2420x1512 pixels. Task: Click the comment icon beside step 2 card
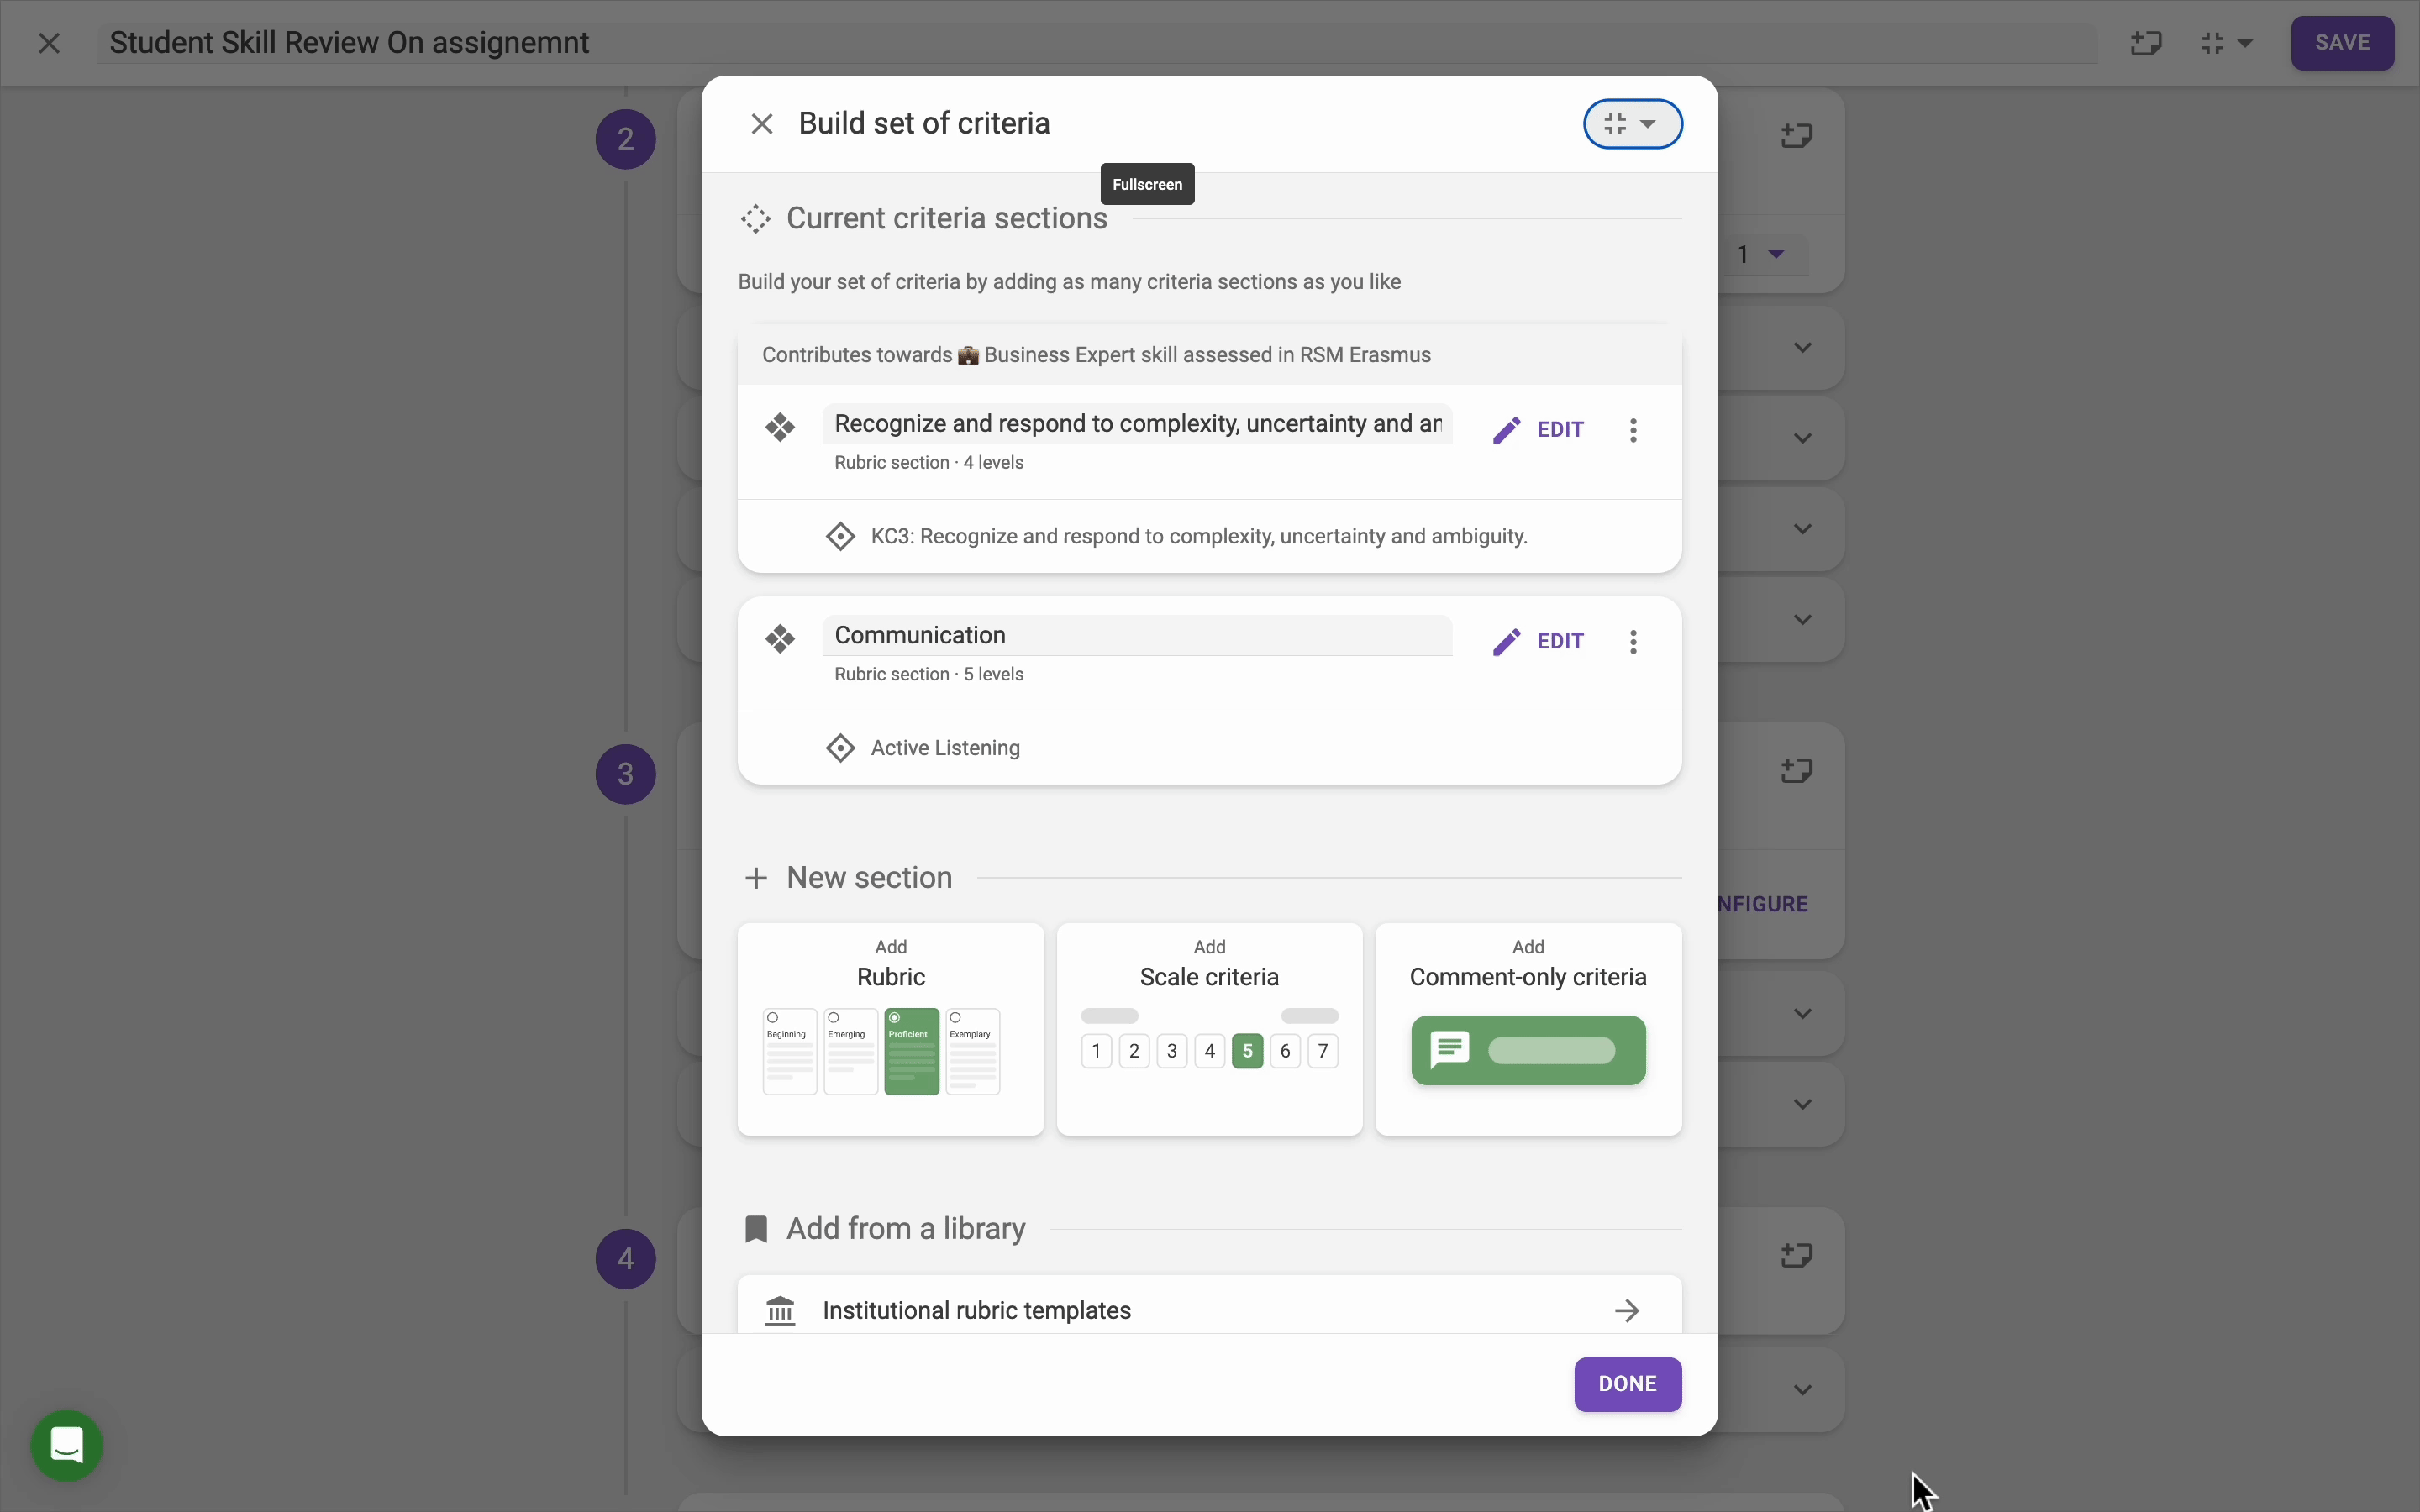coord(1797,135)
